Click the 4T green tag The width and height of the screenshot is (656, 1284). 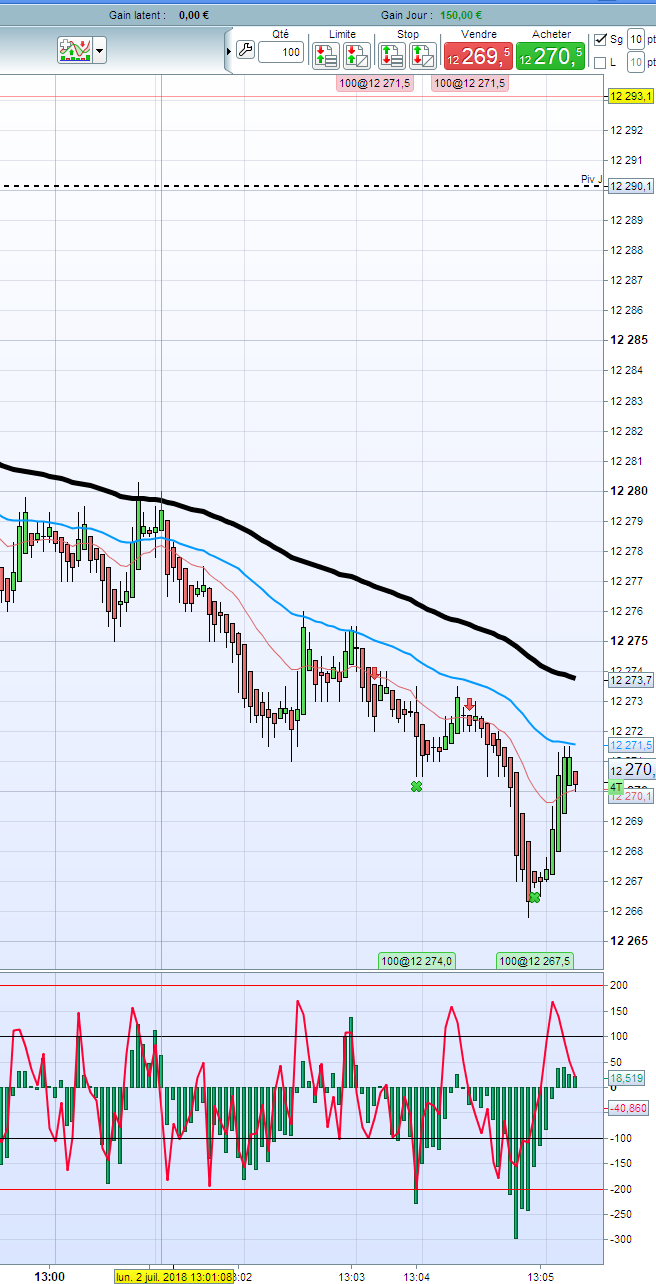pos(615,788)
